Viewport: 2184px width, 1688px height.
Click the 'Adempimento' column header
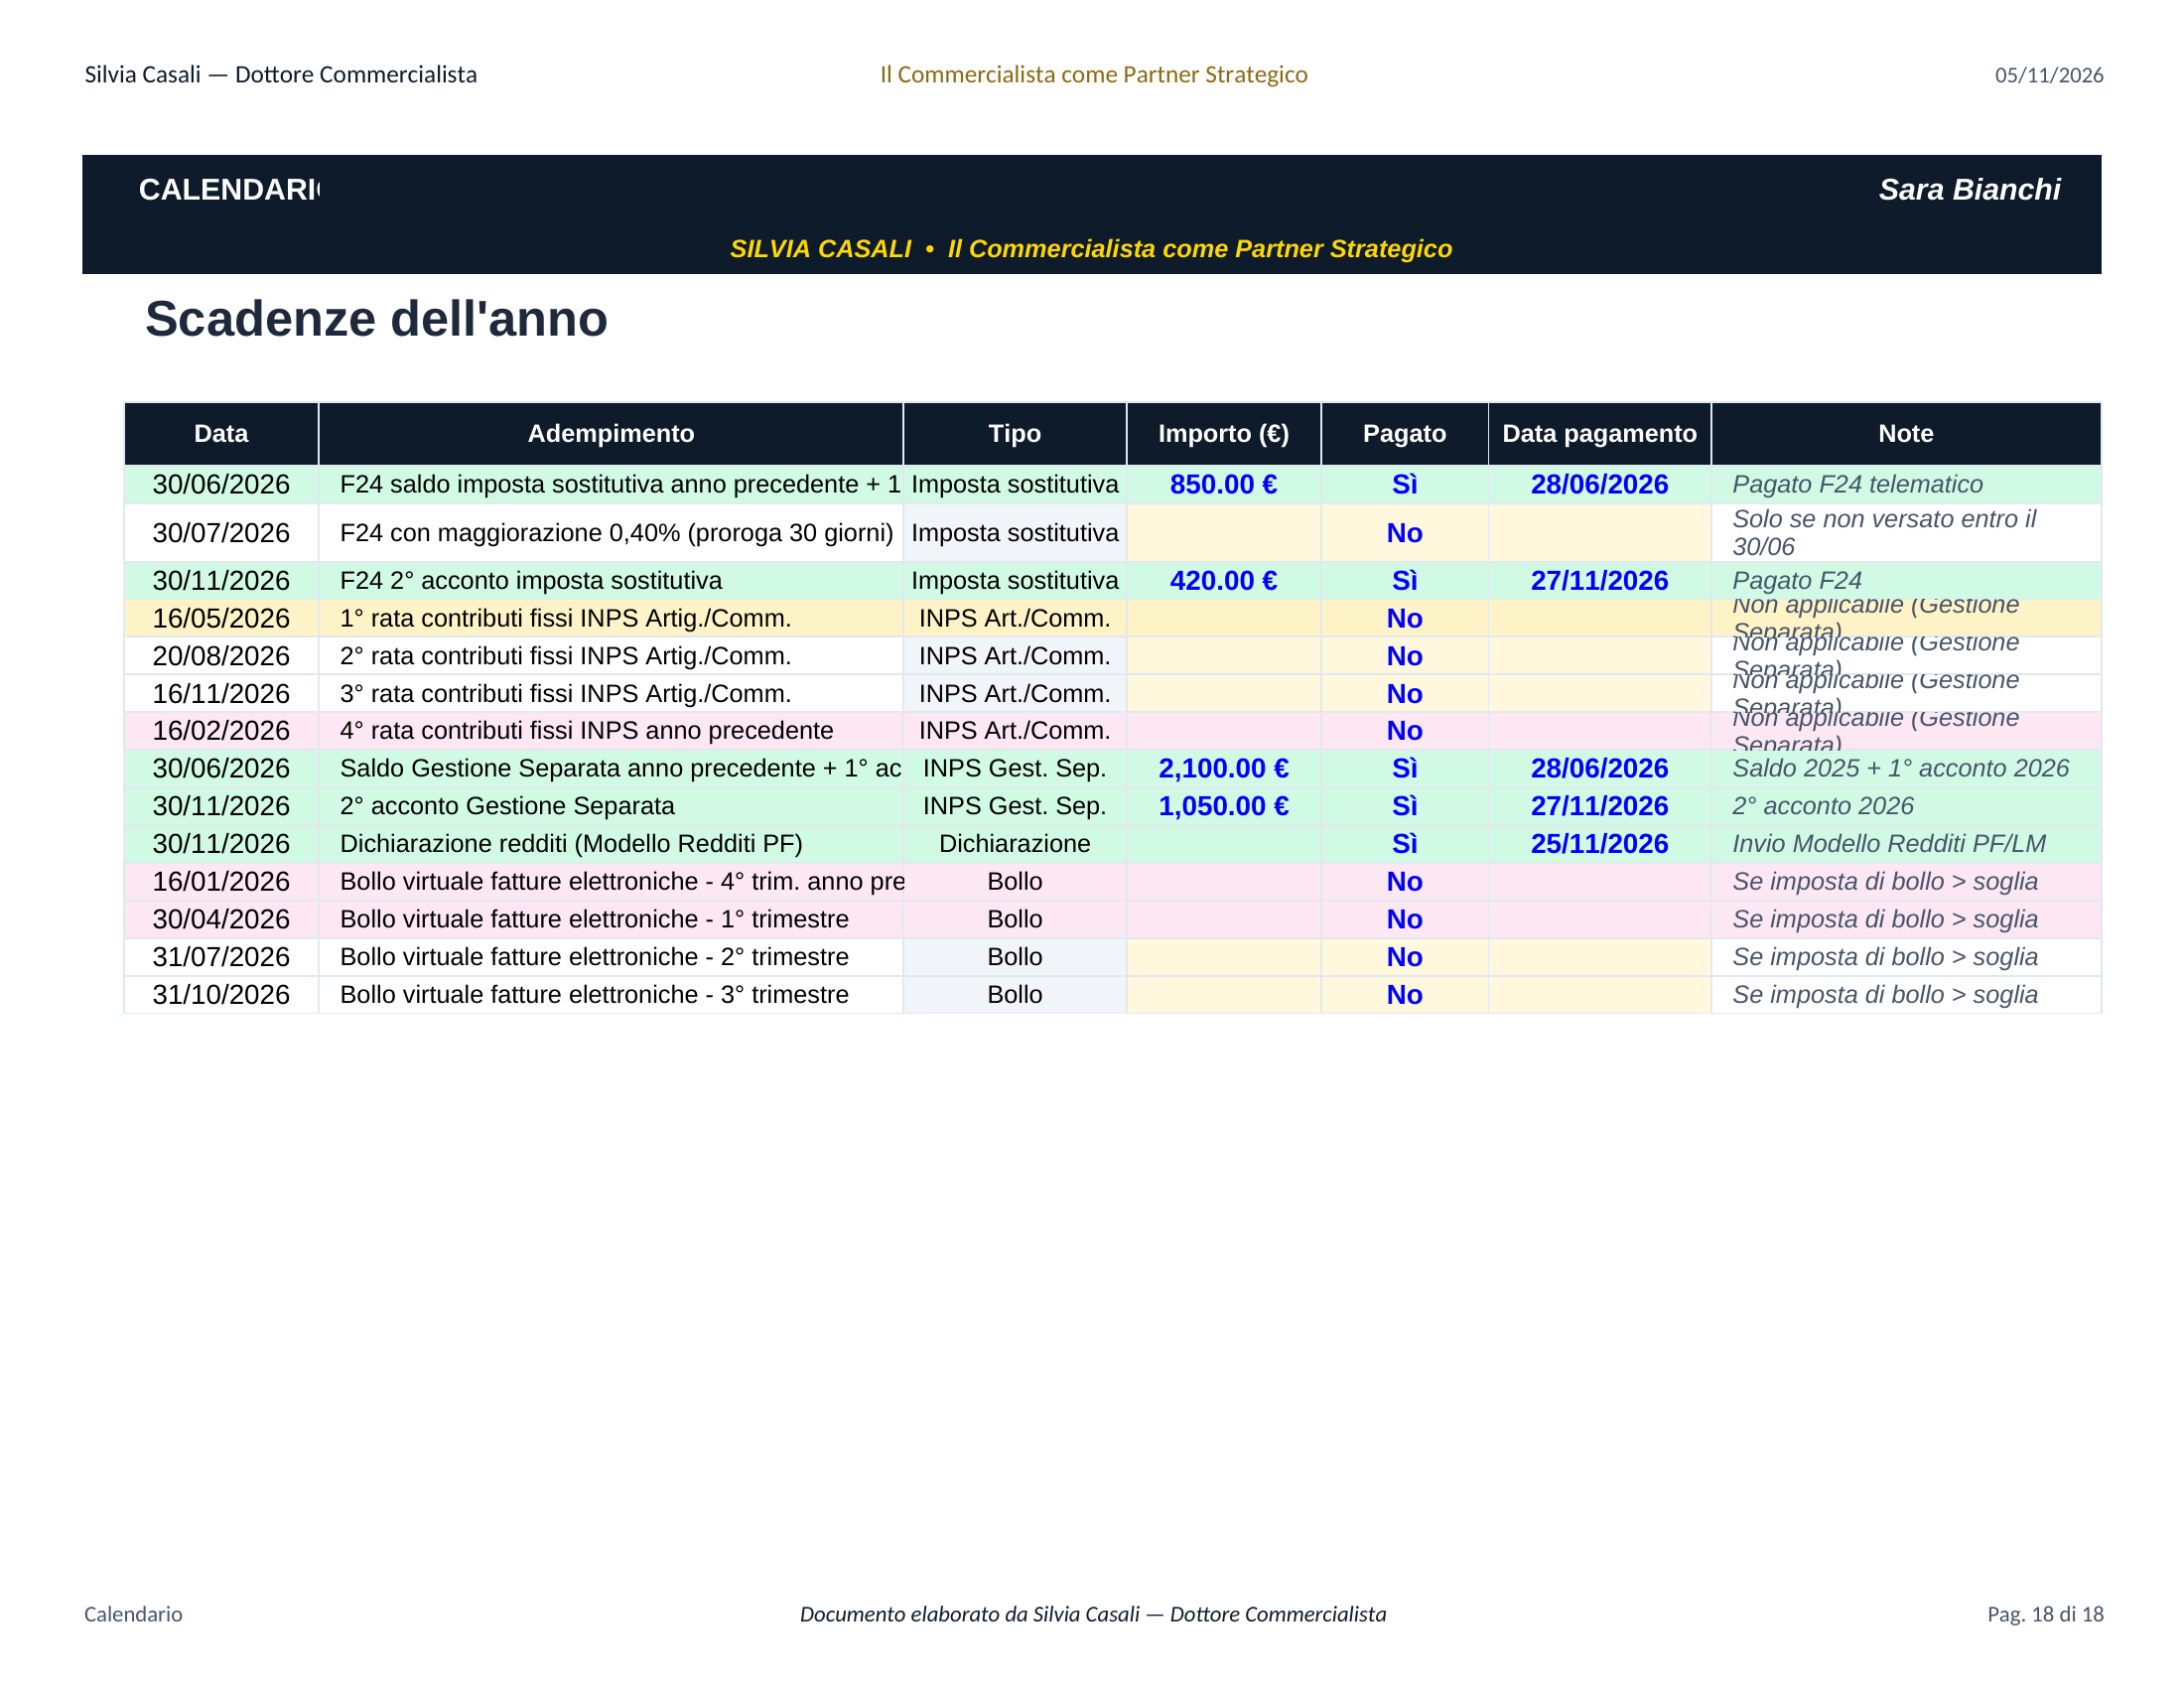(x=610, y=433)
